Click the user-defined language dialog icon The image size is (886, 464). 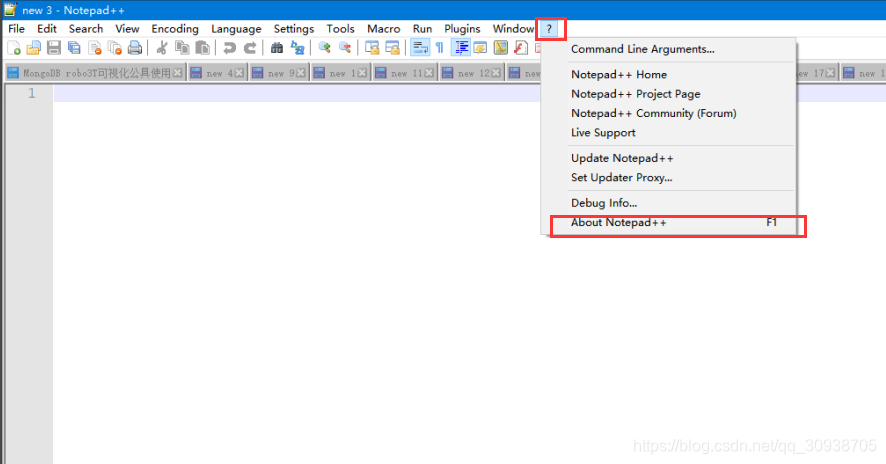coord(480,48)
